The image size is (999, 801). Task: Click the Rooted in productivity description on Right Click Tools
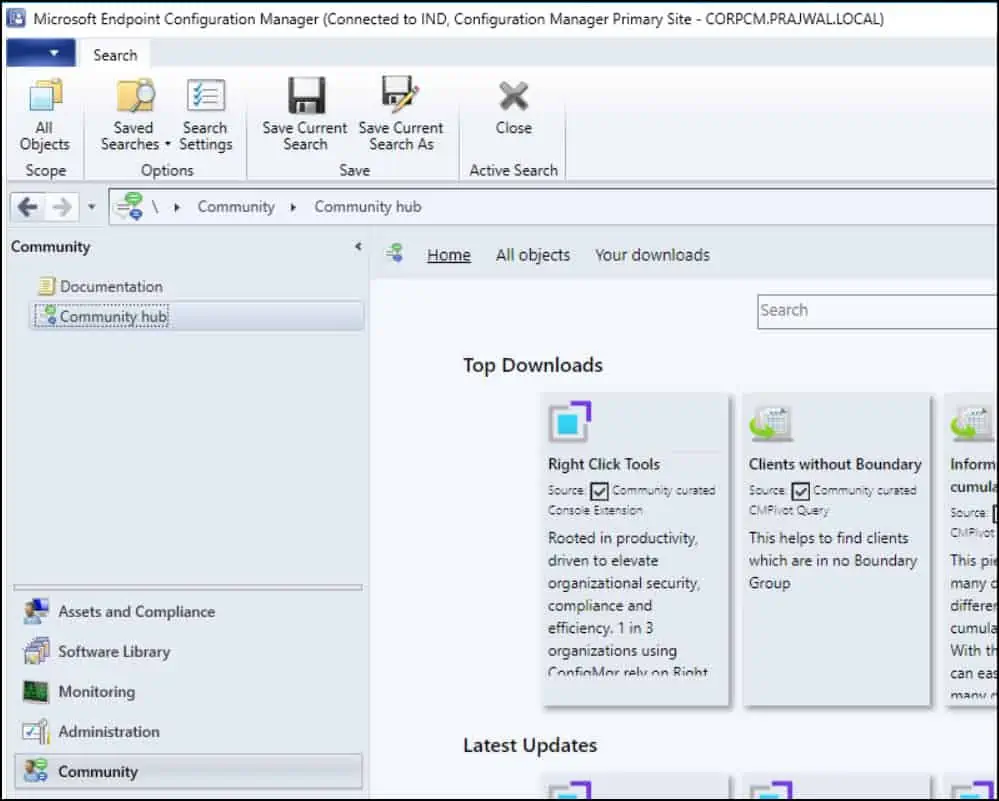click(626, 605)
